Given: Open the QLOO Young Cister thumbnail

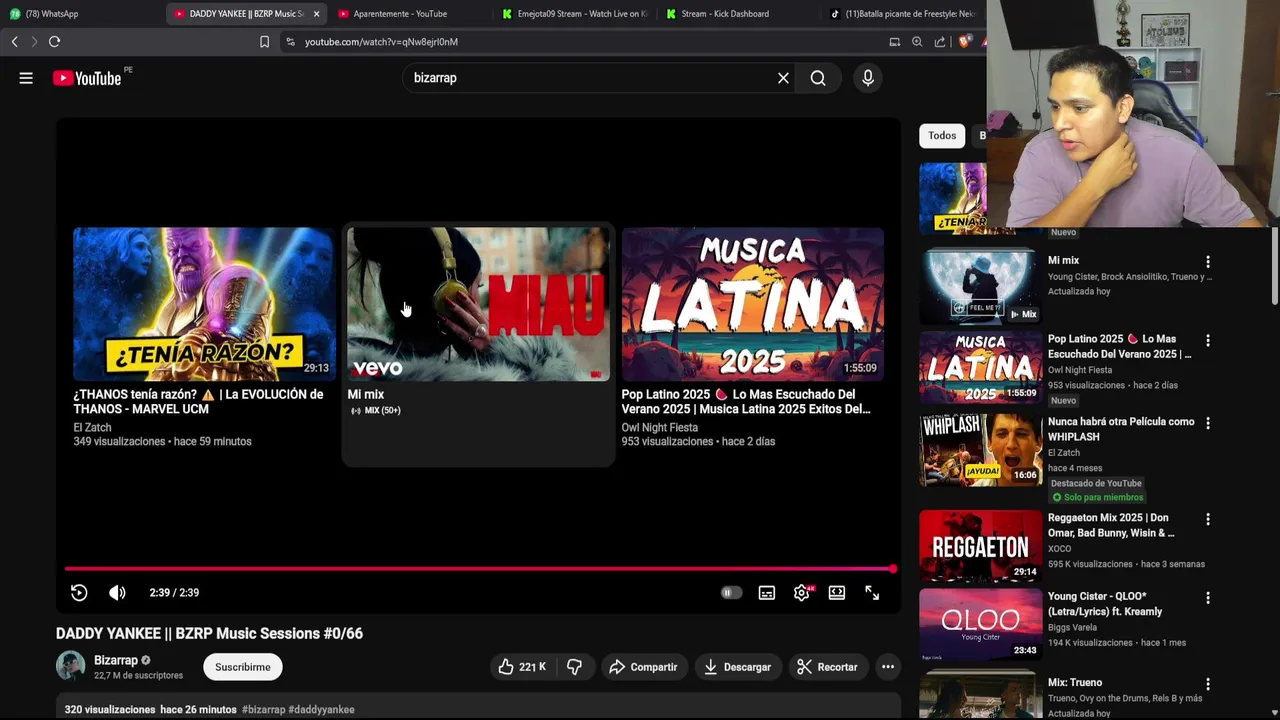Looking at the screenshot, I should 980,624.
